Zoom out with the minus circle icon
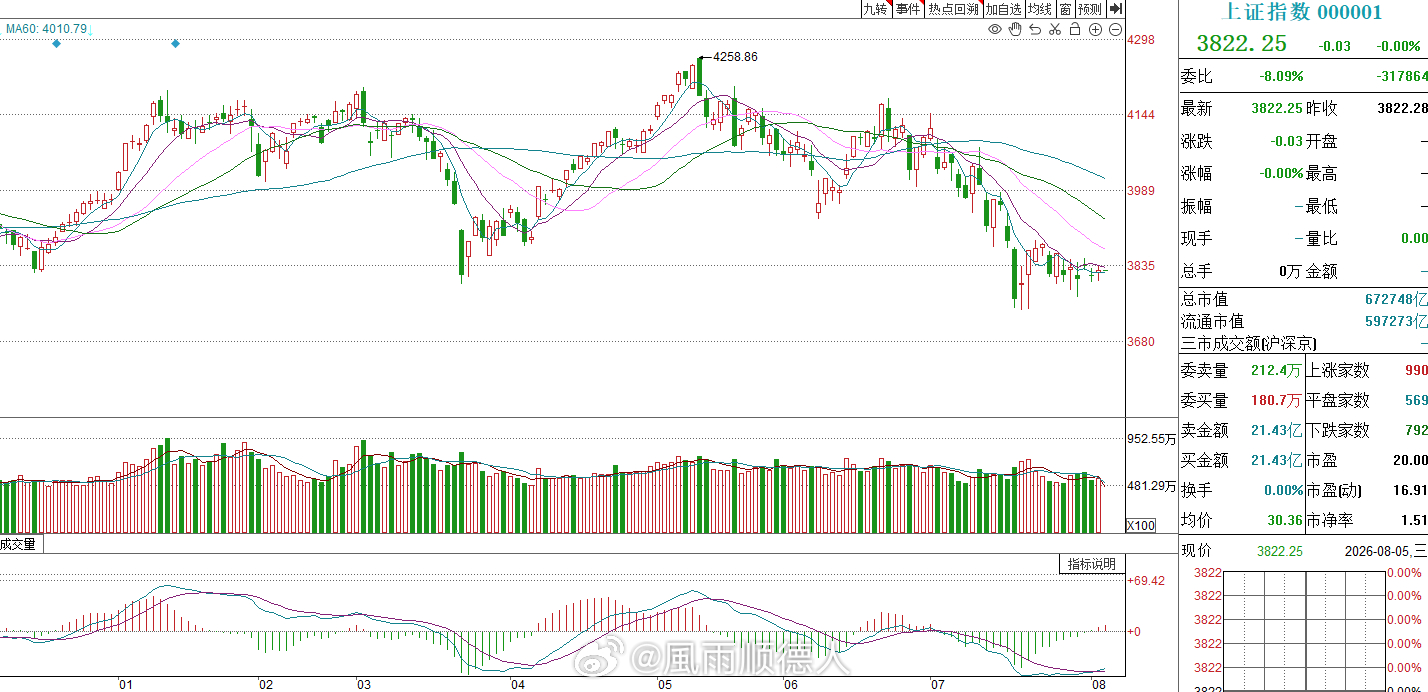The width and height of the screenshot is (1428, 692). tap(1115, 30)
